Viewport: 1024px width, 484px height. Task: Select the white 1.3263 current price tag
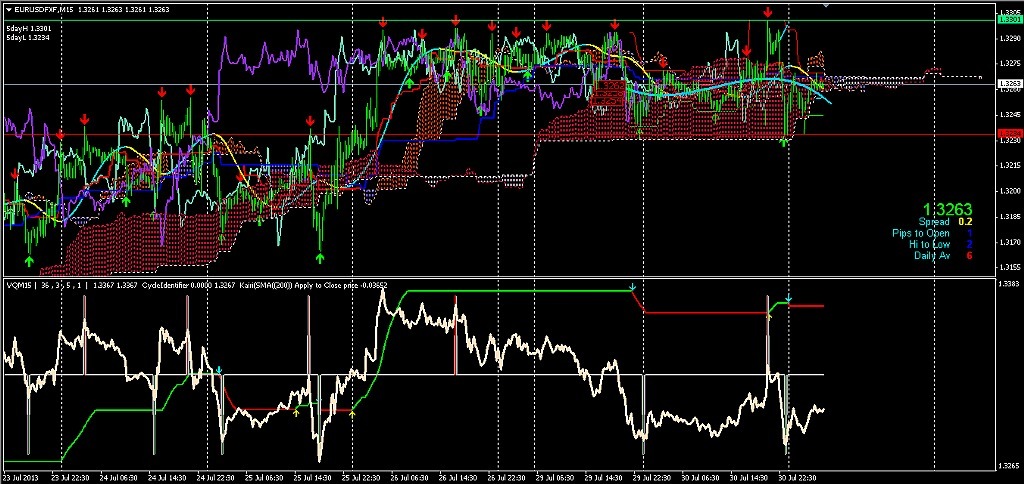pos(1009,84)
